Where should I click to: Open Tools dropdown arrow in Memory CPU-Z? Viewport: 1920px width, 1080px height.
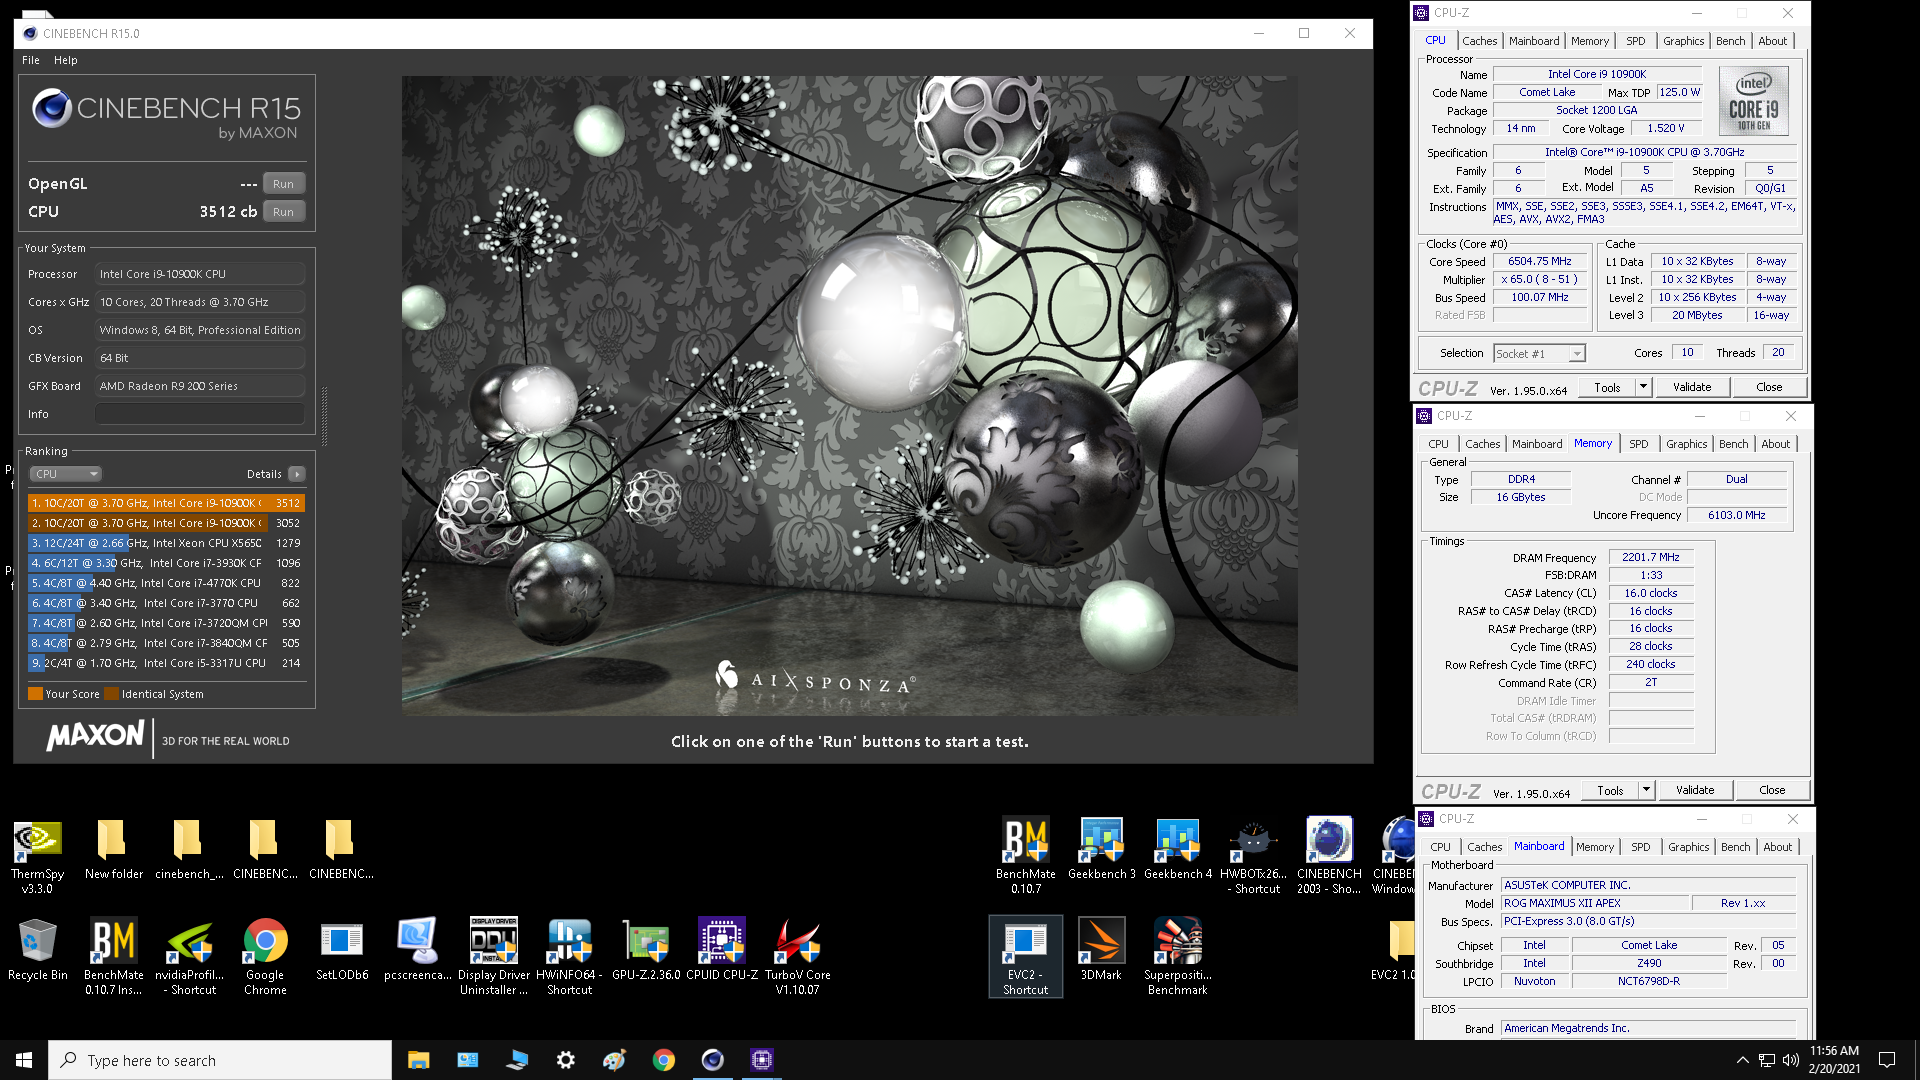coord(1645,790)
